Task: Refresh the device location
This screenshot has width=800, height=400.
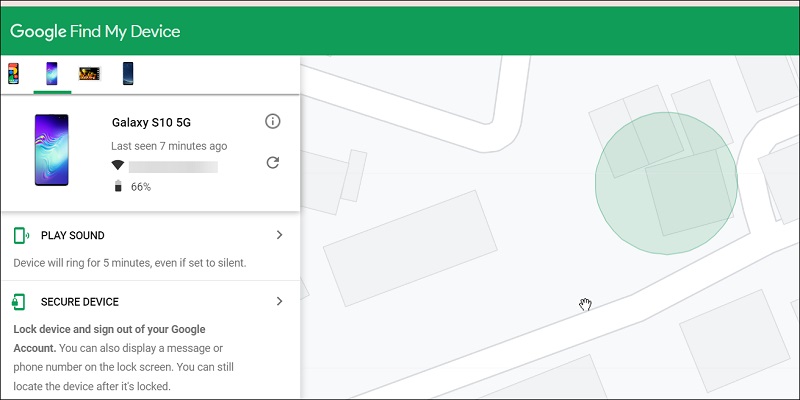Action: [x=273, y=163]
